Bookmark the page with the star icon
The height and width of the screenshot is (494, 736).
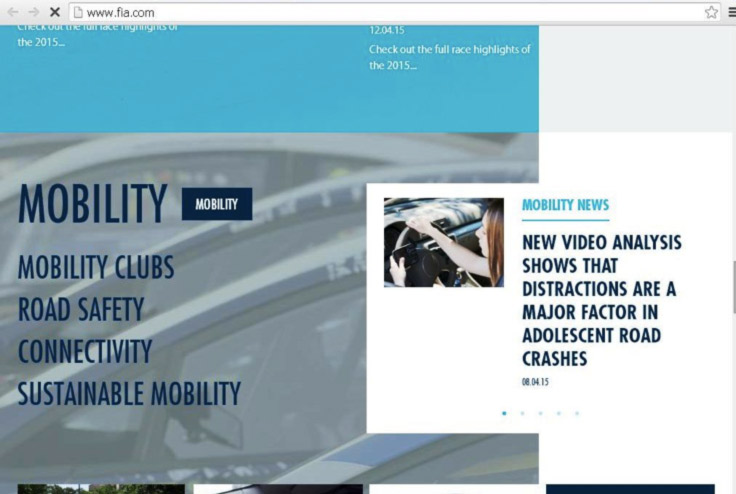pos(711,12)
